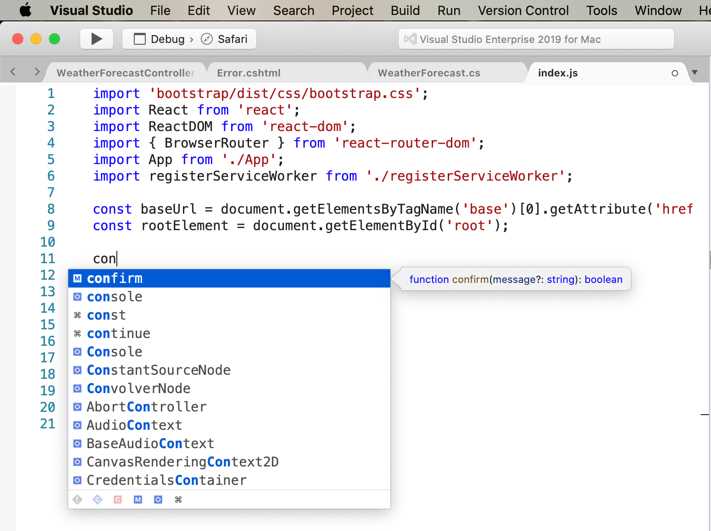Click the class icon beside AbortController

coord(78,407)
